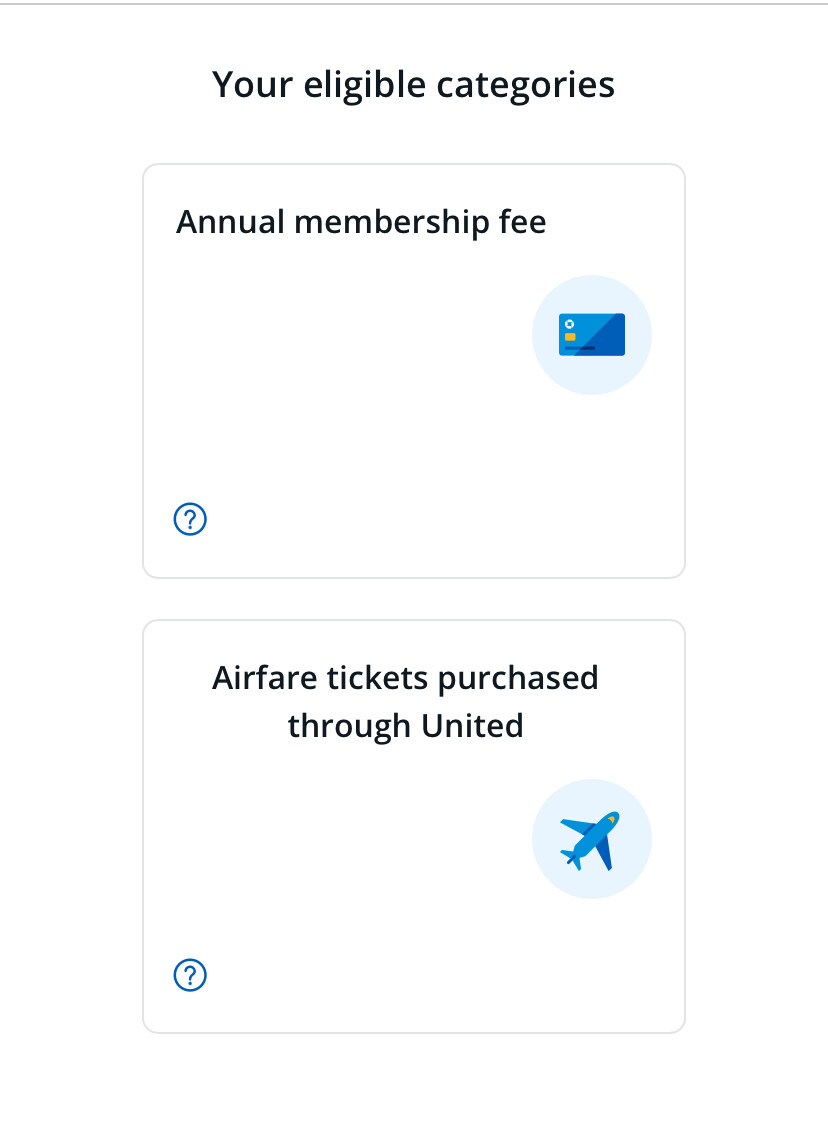Viewport: 828px width, 1128px height.
Task: Open help for United airfare tickets
Action: click(190, 975)
